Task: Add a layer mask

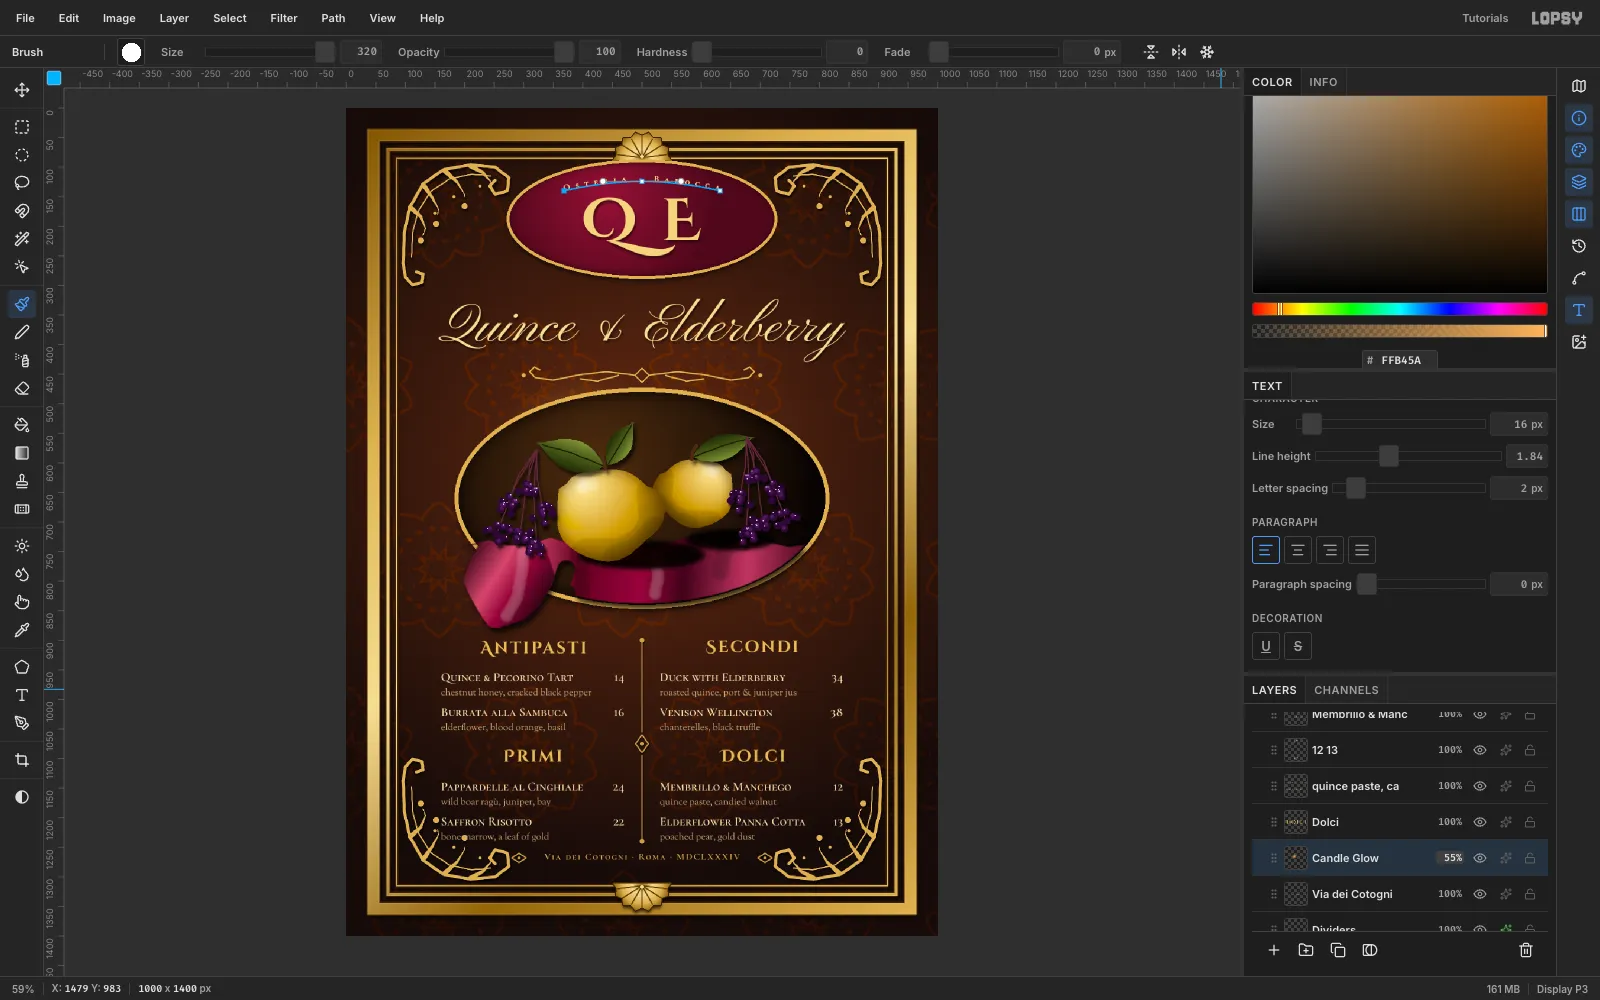Action: point(1370,950)
